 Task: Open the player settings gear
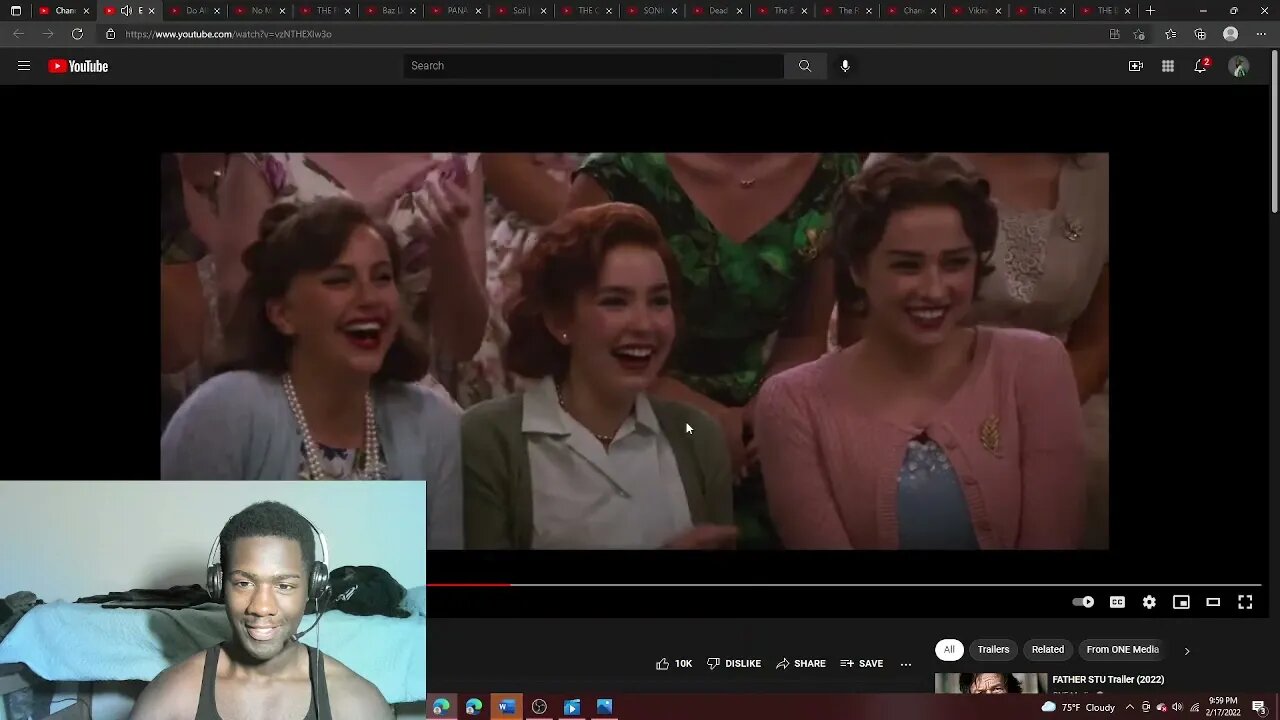coord(1149,602)
